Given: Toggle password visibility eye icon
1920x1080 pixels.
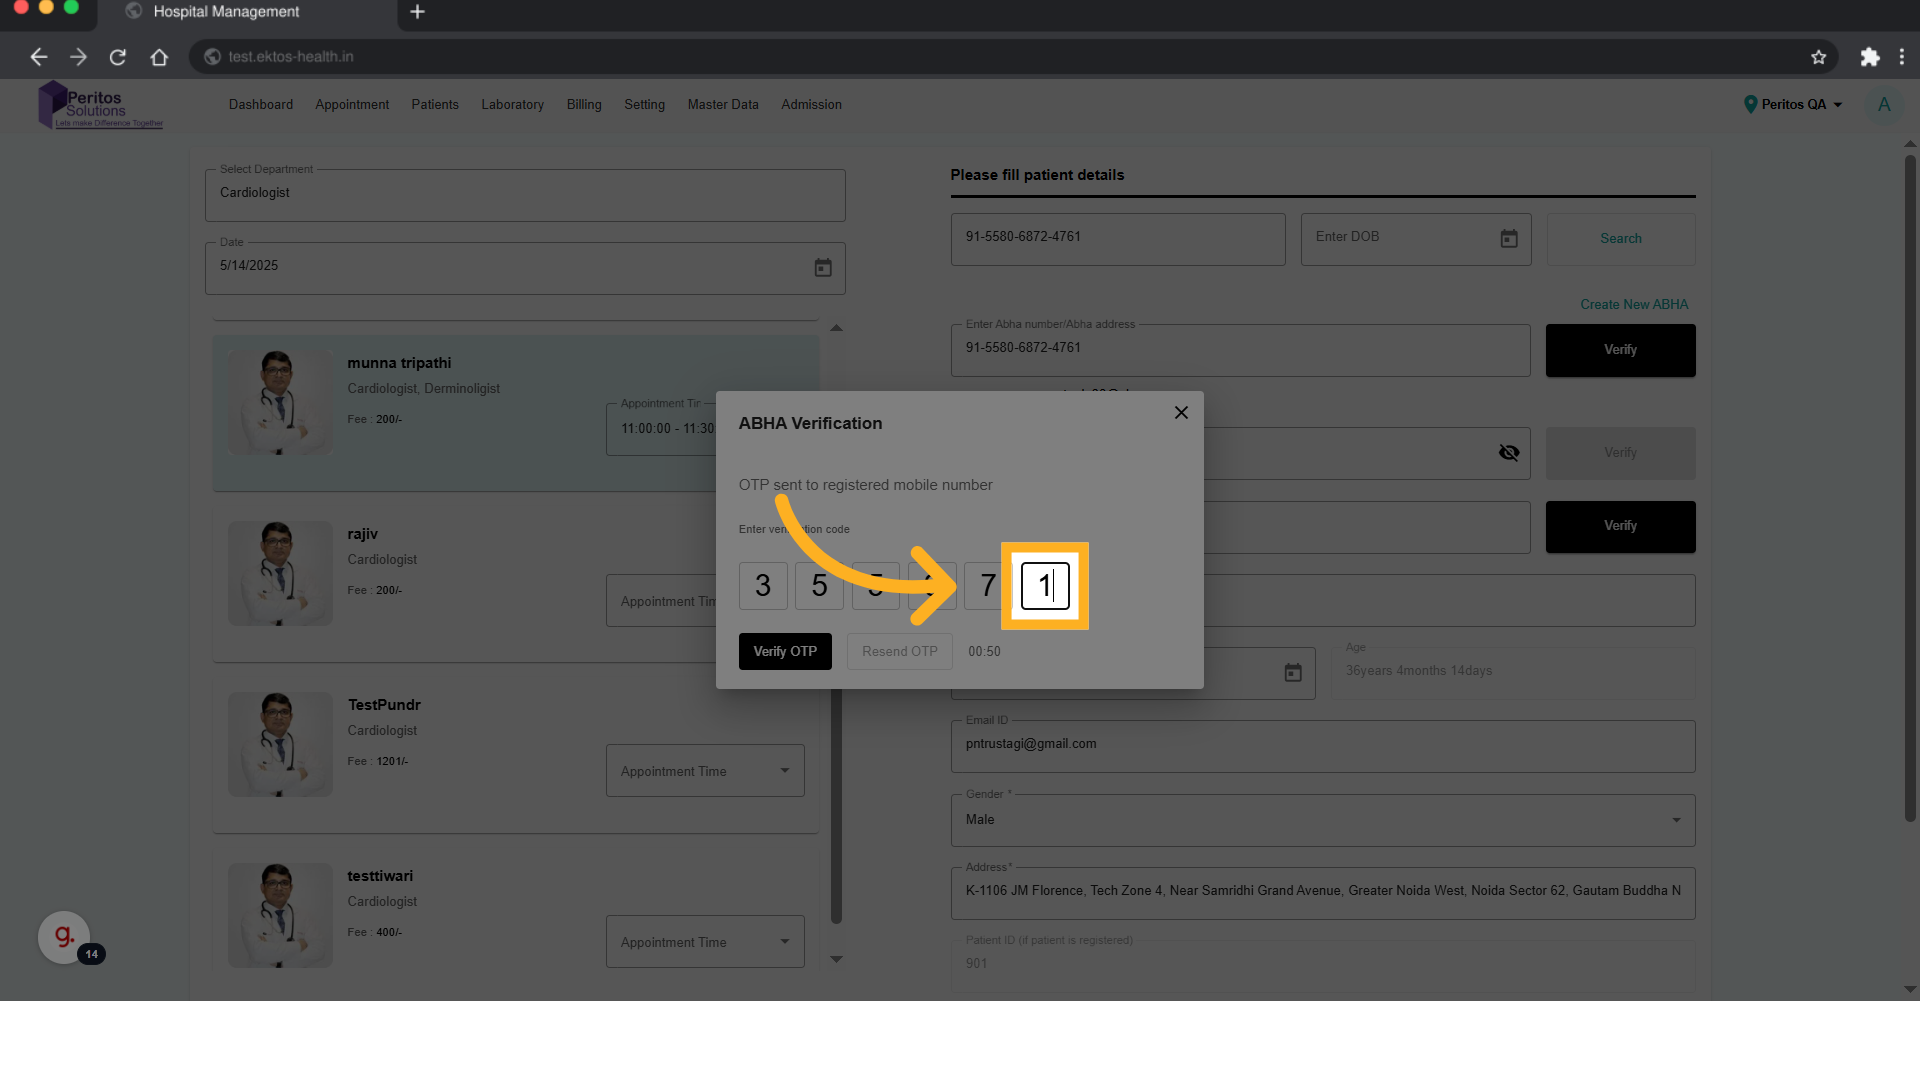Looking at the screenshot, I should point(1508,453).
